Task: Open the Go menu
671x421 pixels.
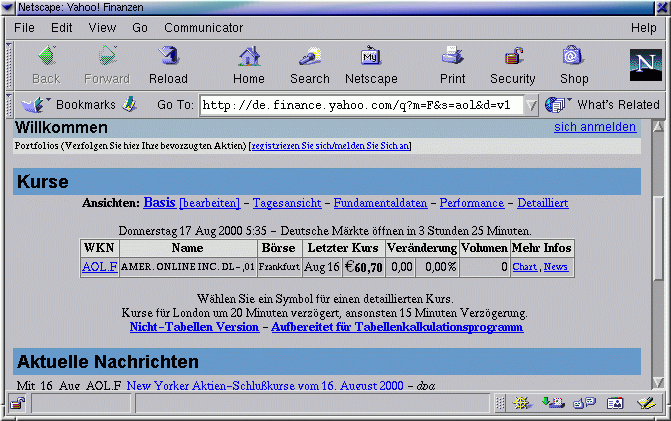Action: pos(140,28)
